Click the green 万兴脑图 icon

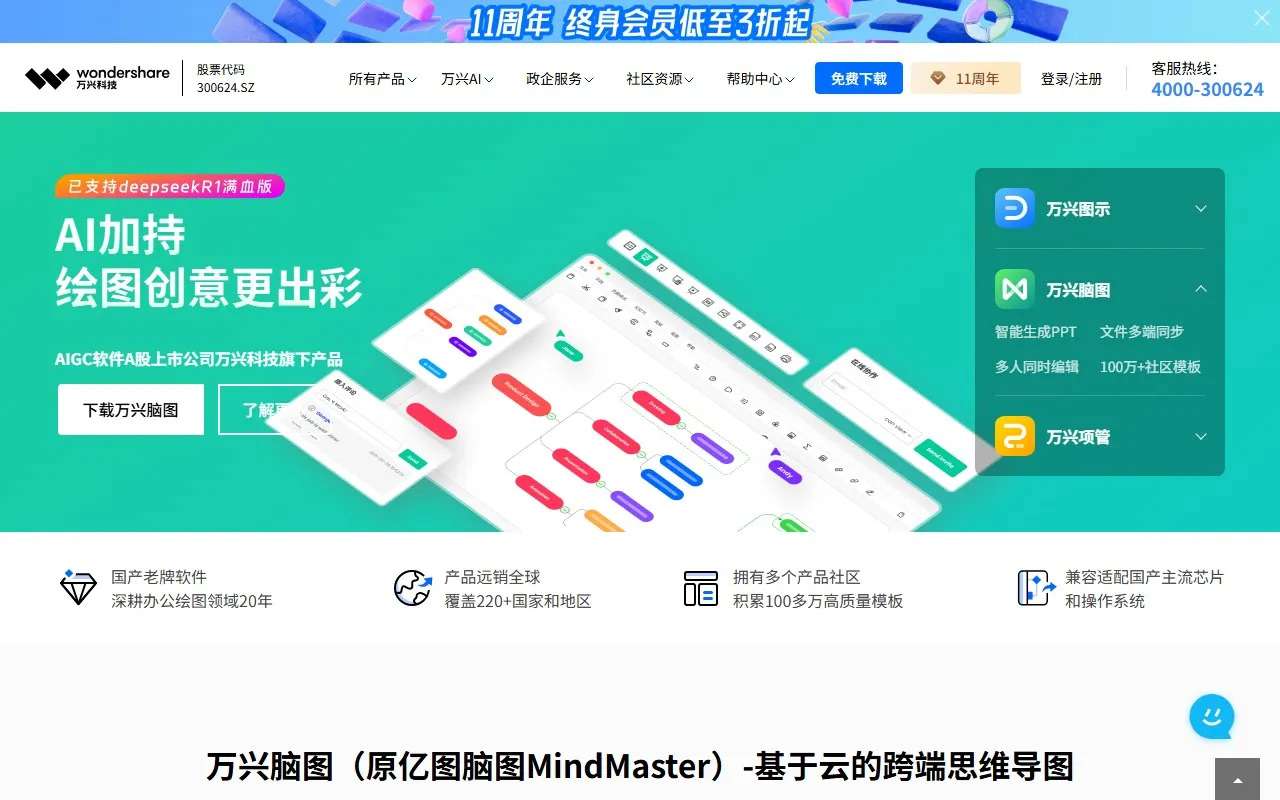pyautogui.click(x=1014, y=289)
